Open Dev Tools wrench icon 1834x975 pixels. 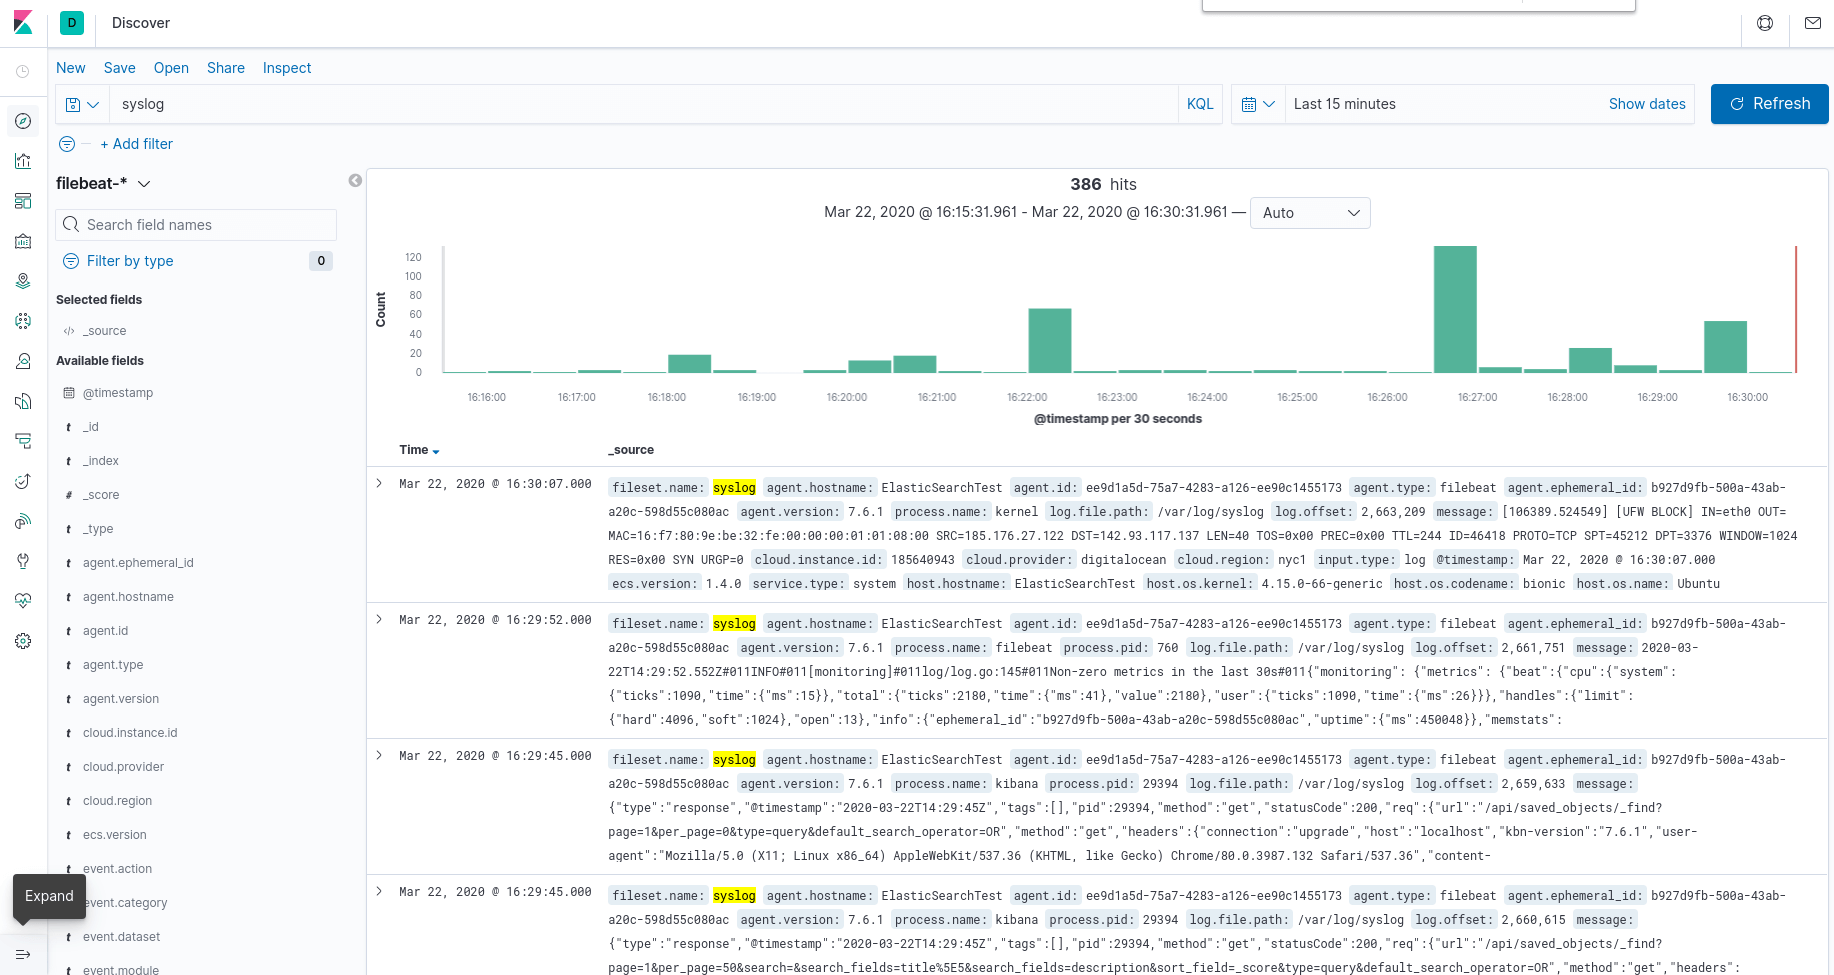point(23,561)
